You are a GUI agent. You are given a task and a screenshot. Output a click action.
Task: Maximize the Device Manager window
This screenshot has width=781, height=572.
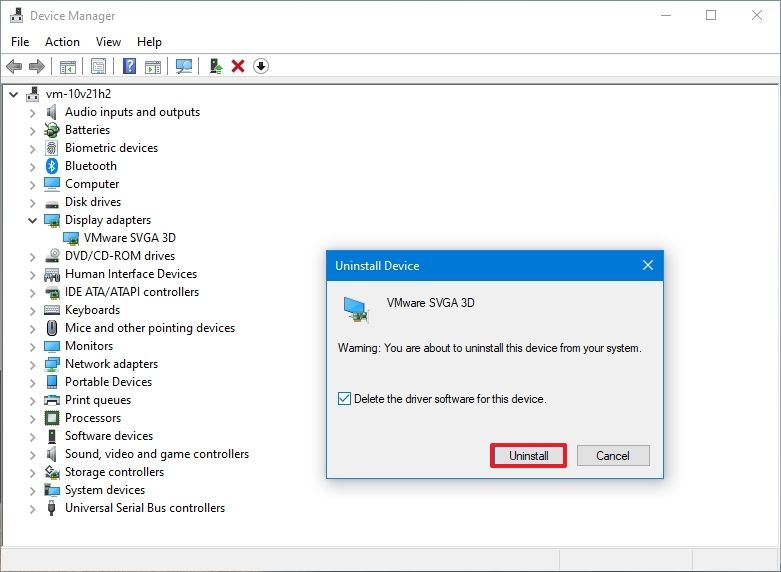coord(711,15)
